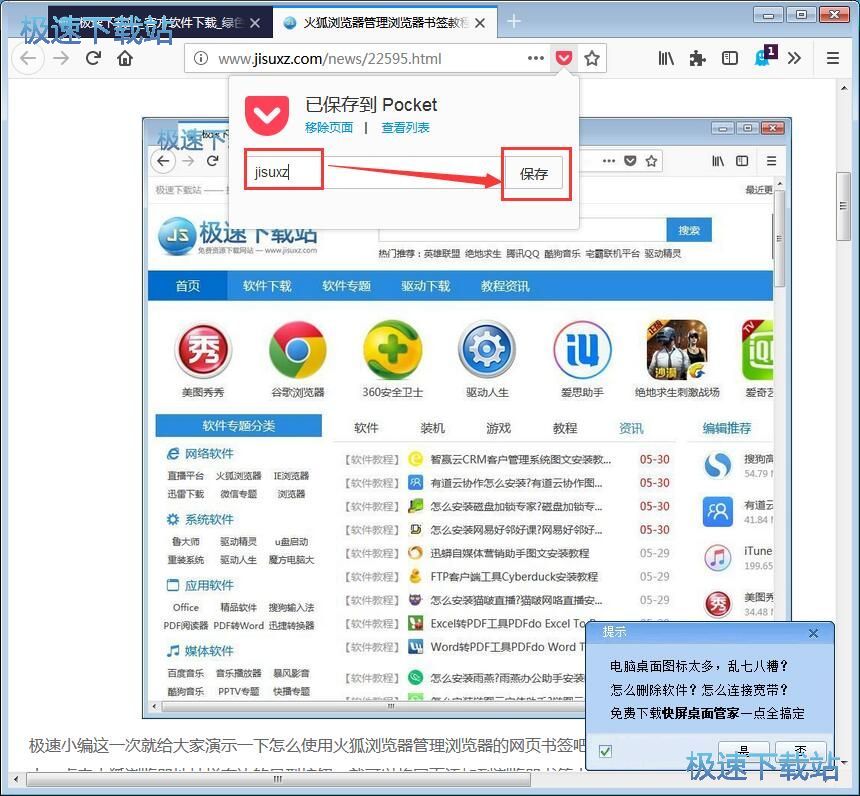Switch to the 火狐浏览器管理浏览器书签 tab
Viewport: 860px width, 796px height.
click(386, 22)
